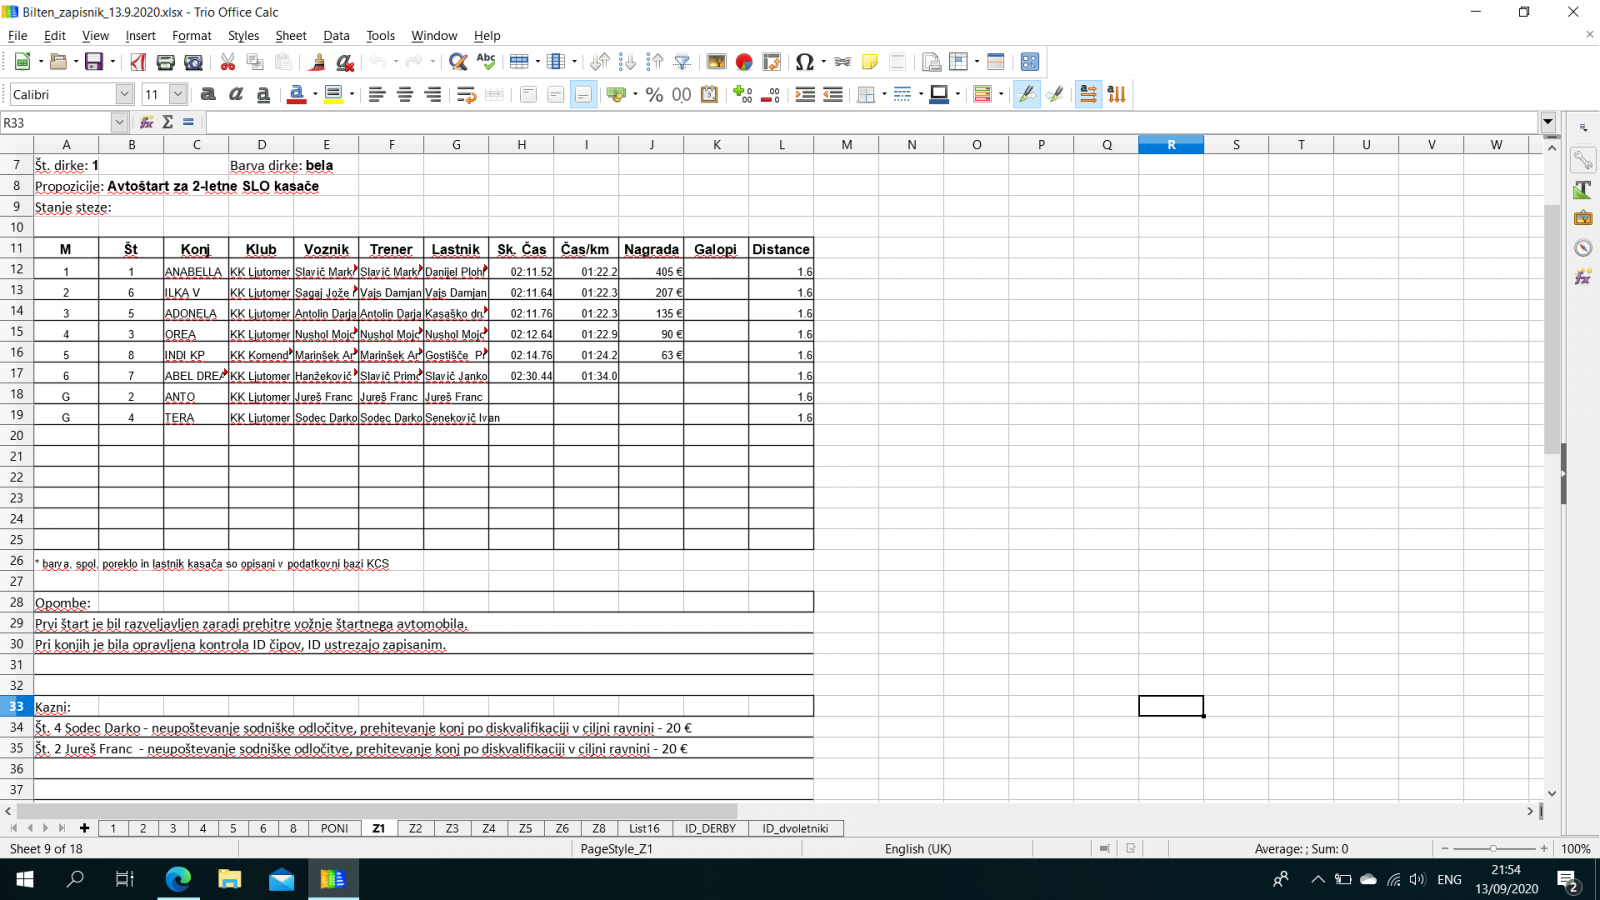Click the Clone Formatting paintbrush
This screenshot has width=1600, height=900.
pyautogui.click(x=317, y=62)
